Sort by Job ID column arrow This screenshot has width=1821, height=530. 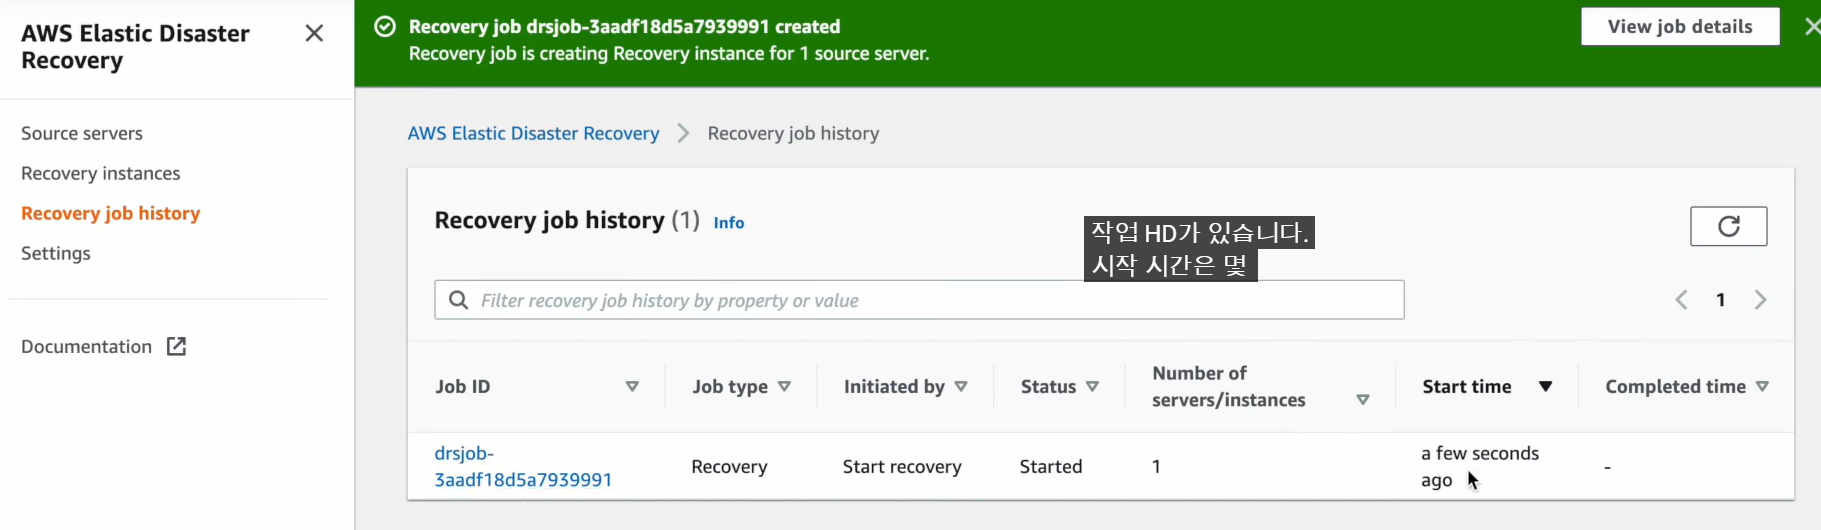(x=632, y=387)
